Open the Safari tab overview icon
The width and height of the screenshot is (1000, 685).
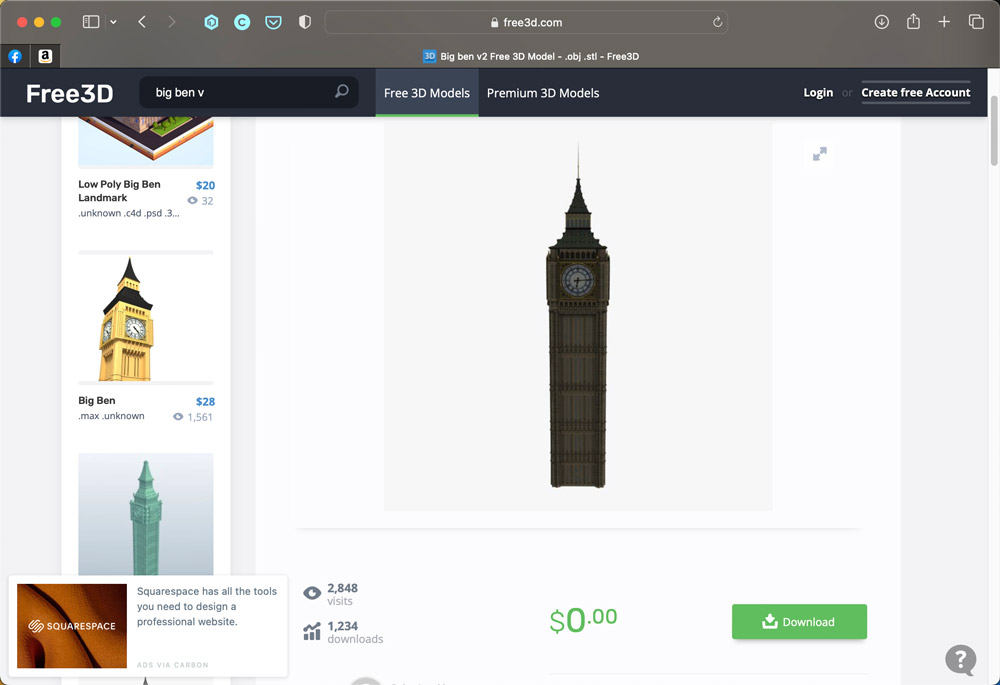click(x=976, y=22)
